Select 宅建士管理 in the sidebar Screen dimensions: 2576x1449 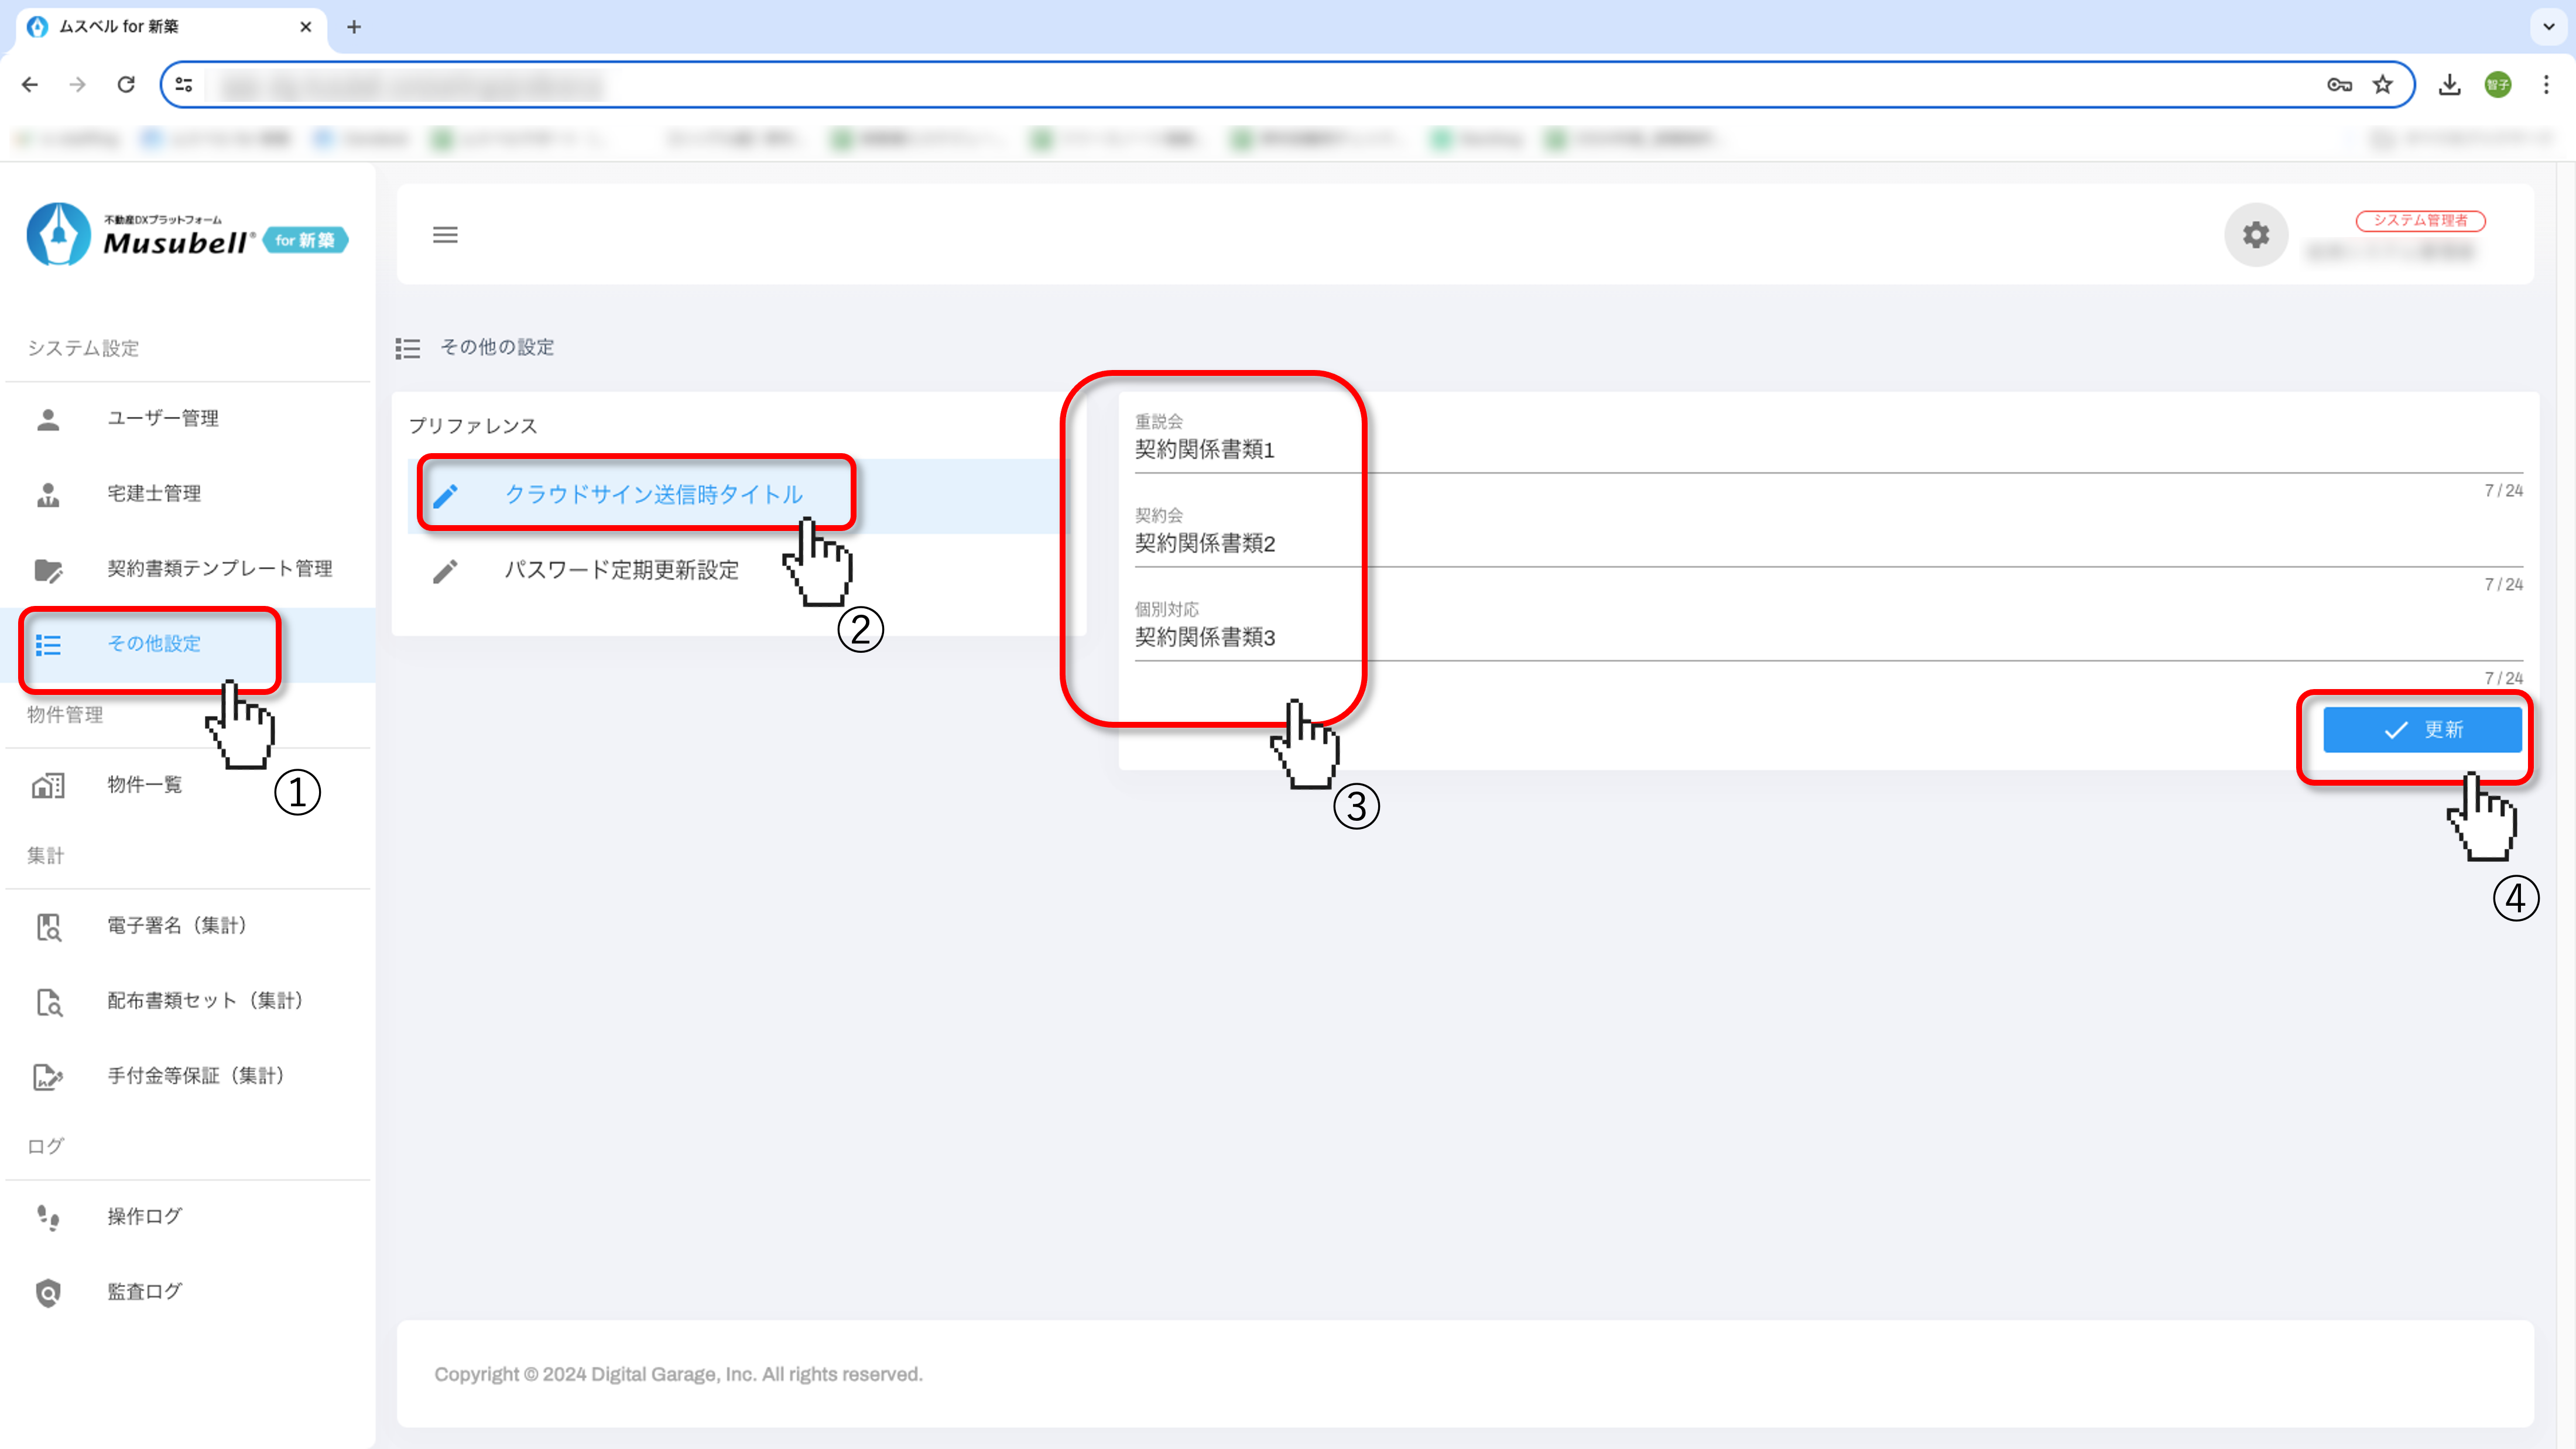[154, 493]
